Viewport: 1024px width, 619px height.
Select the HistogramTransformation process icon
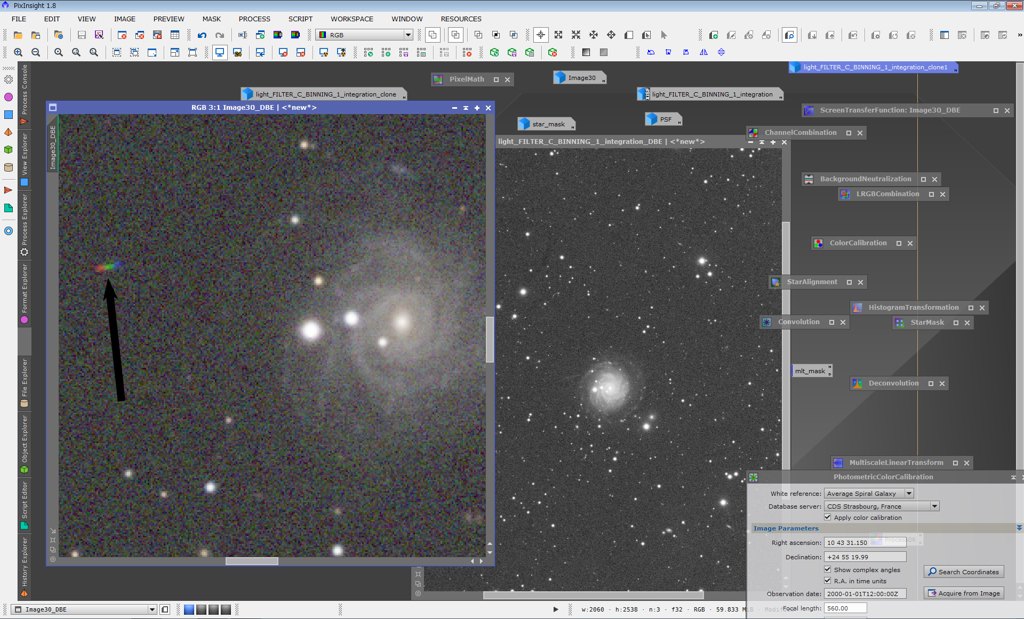[x=857, y=308]
